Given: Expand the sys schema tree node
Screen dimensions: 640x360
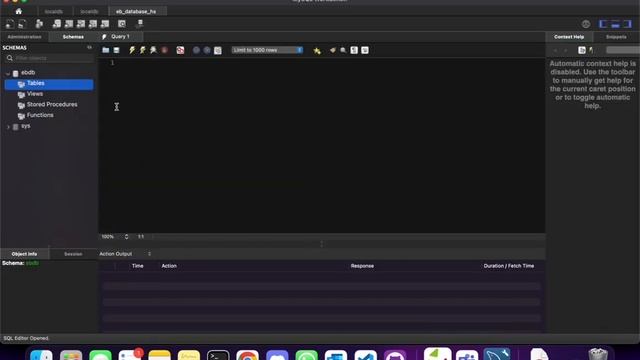Looking at the screenshot, I should pos(8,127).
